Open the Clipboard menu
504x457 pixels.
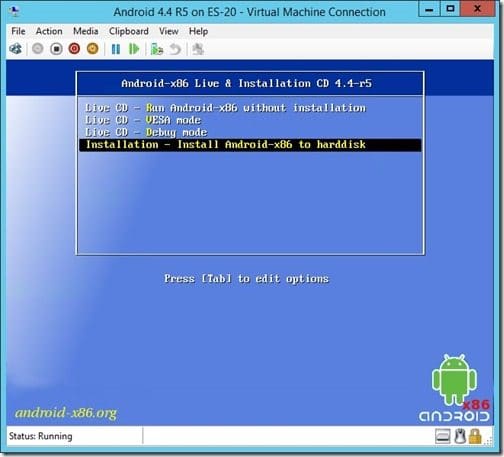coord(129,31)
